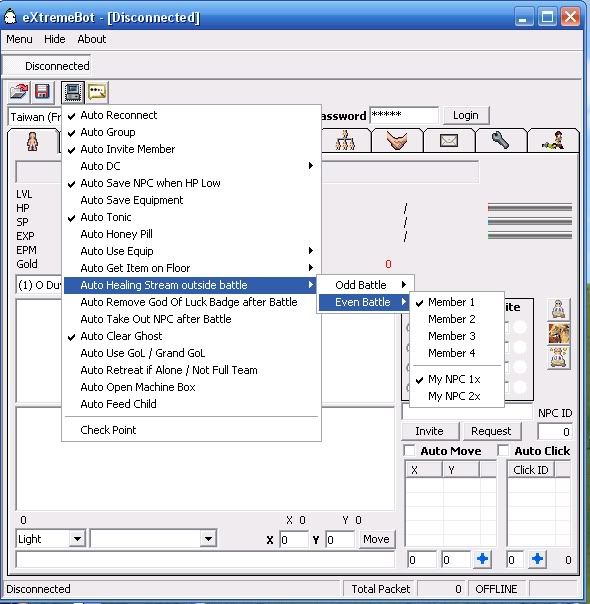This screenshot has width=590, height=604.
Task: Select Auto Use GoL / Grand GoL
Action: point(191,353)
